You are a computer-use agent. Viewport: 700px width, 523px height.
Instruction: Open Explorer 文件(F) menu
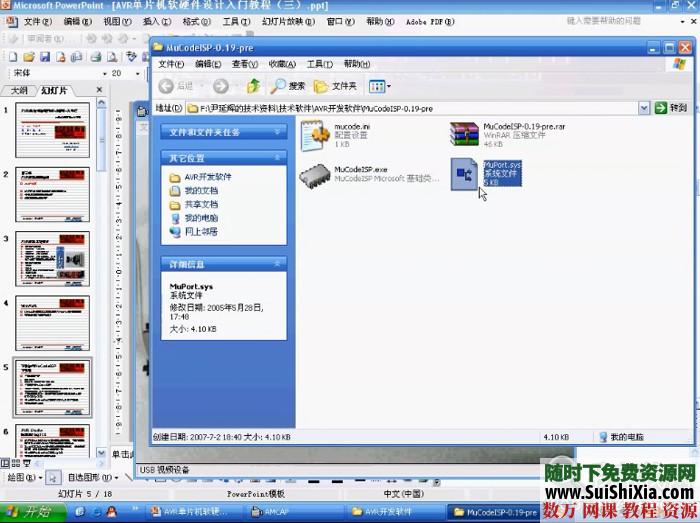click(x=171, y=64)
